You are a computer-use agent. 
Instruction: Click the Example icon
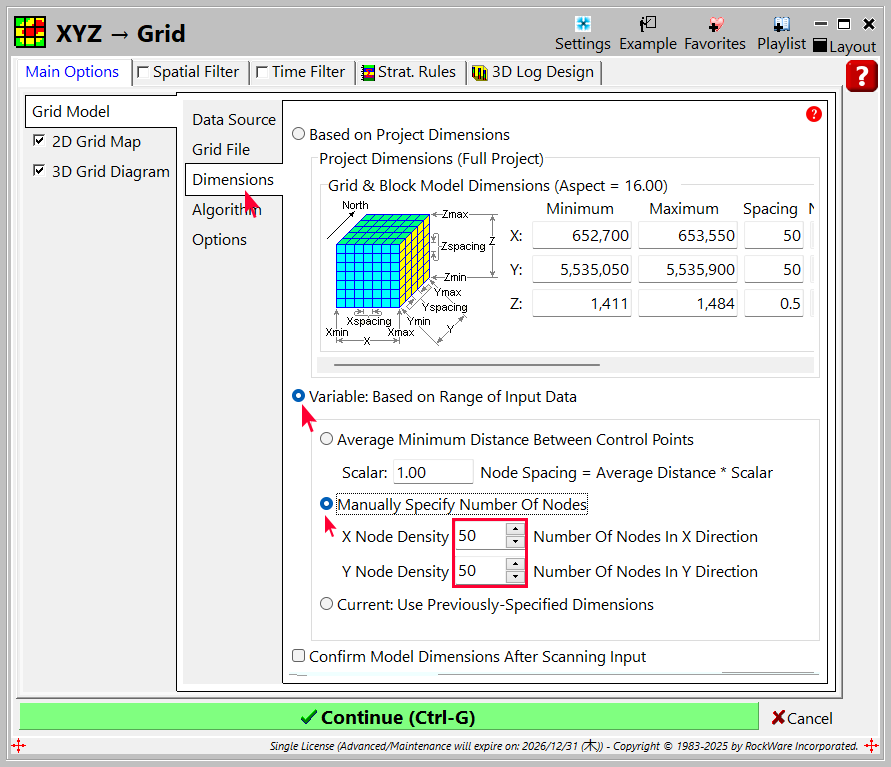click(648, 24)
